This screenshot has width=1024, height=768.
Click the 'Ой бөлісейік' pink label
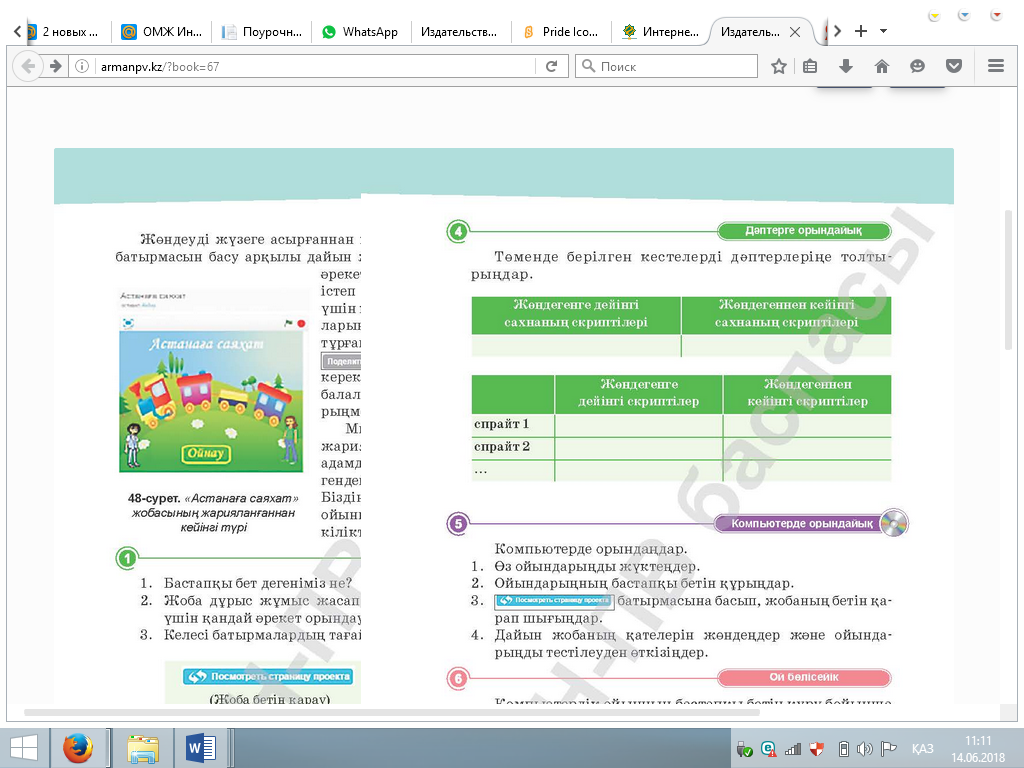tap(803, 677)
